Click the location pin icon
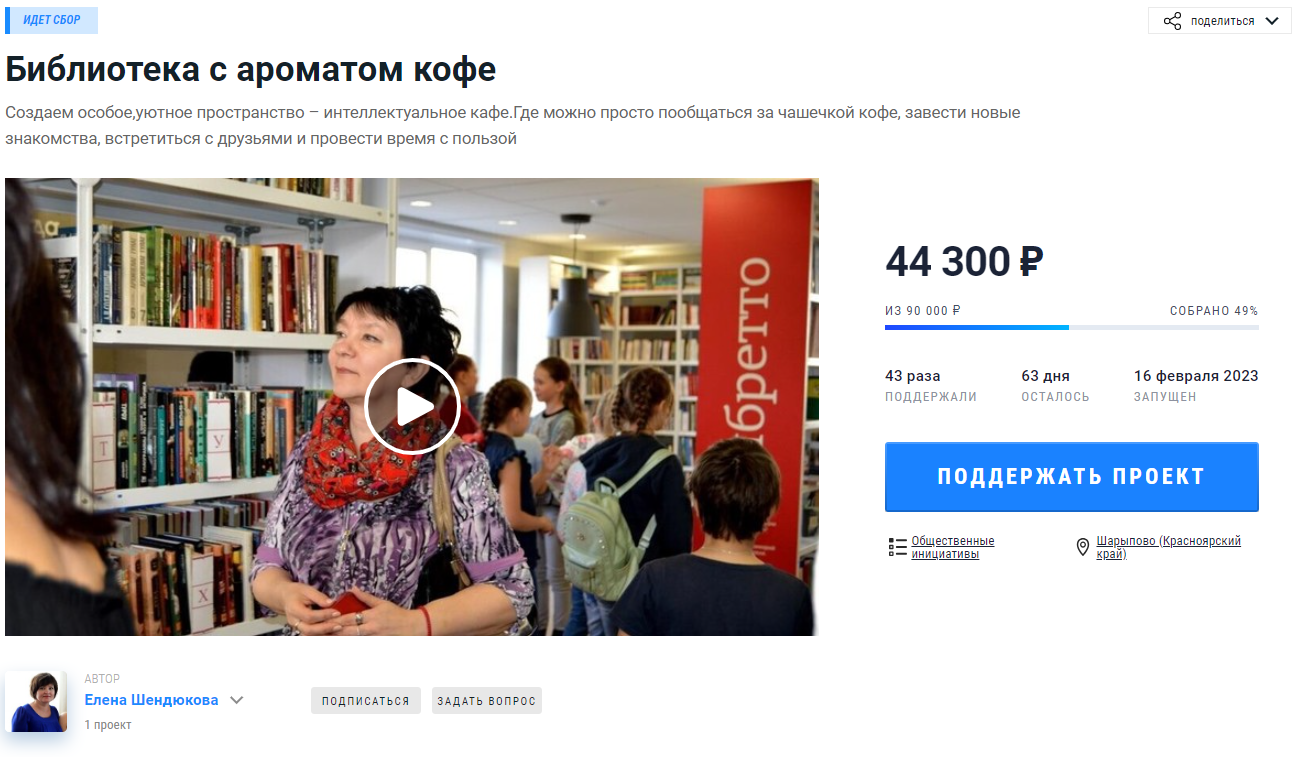 pyautogui.click(x=1082, y=547)
